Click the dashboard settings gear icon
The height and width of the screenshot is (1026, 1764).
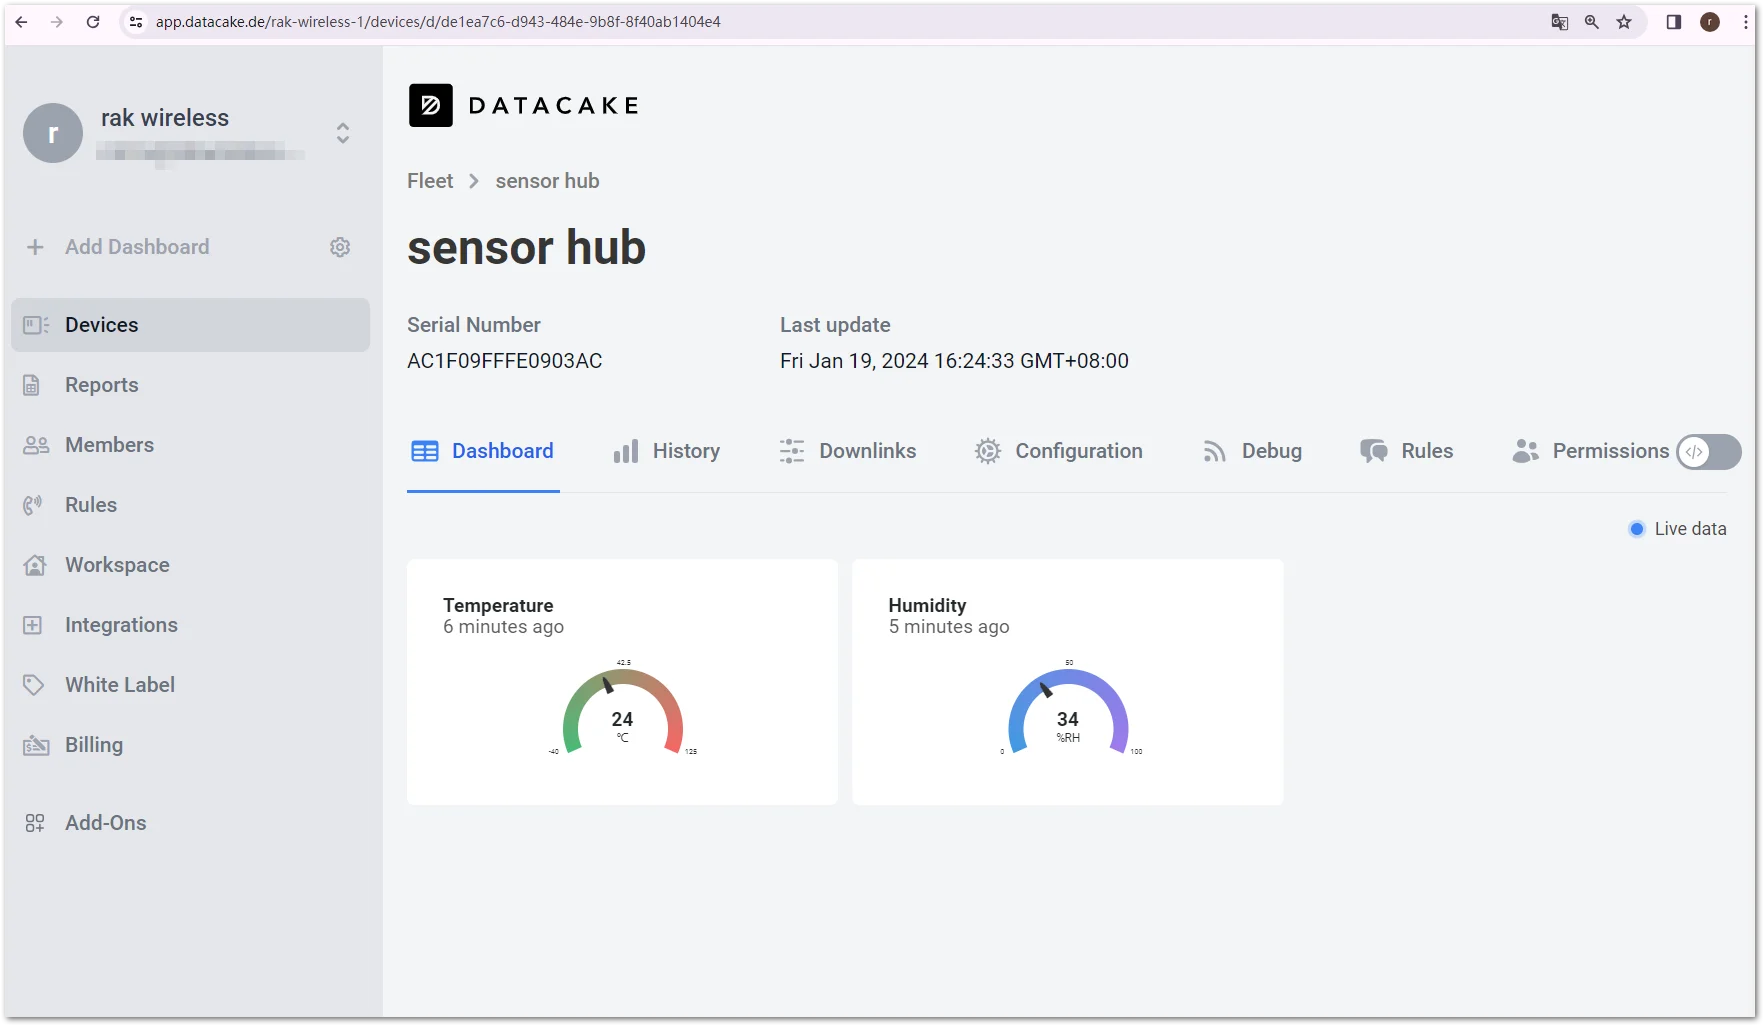click(340, 247)
